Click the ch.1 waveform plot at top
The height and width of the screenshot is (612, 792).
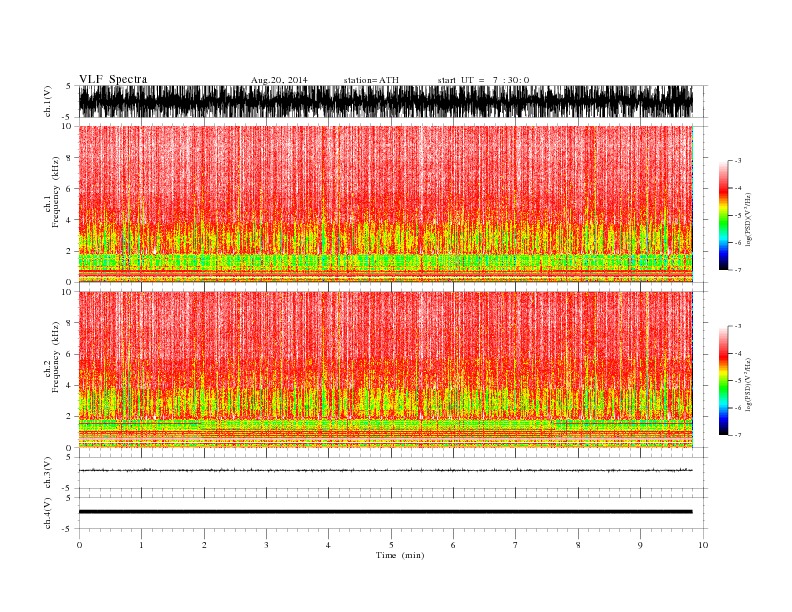(385, 101)
